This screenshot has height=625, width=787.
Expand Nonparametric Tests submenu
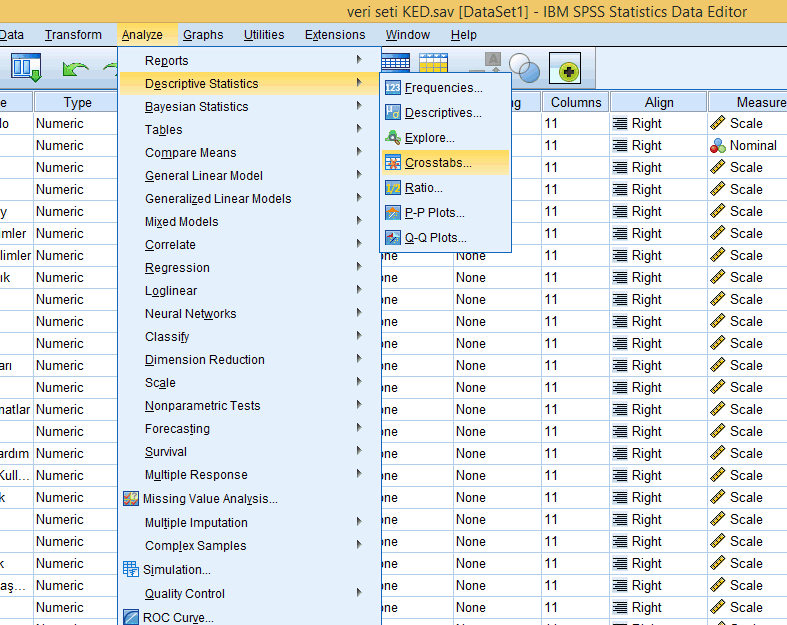(x=202, y=406)
